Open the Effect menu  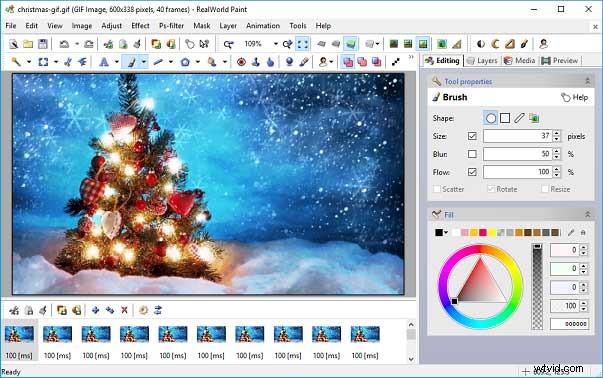click(140, 26)
